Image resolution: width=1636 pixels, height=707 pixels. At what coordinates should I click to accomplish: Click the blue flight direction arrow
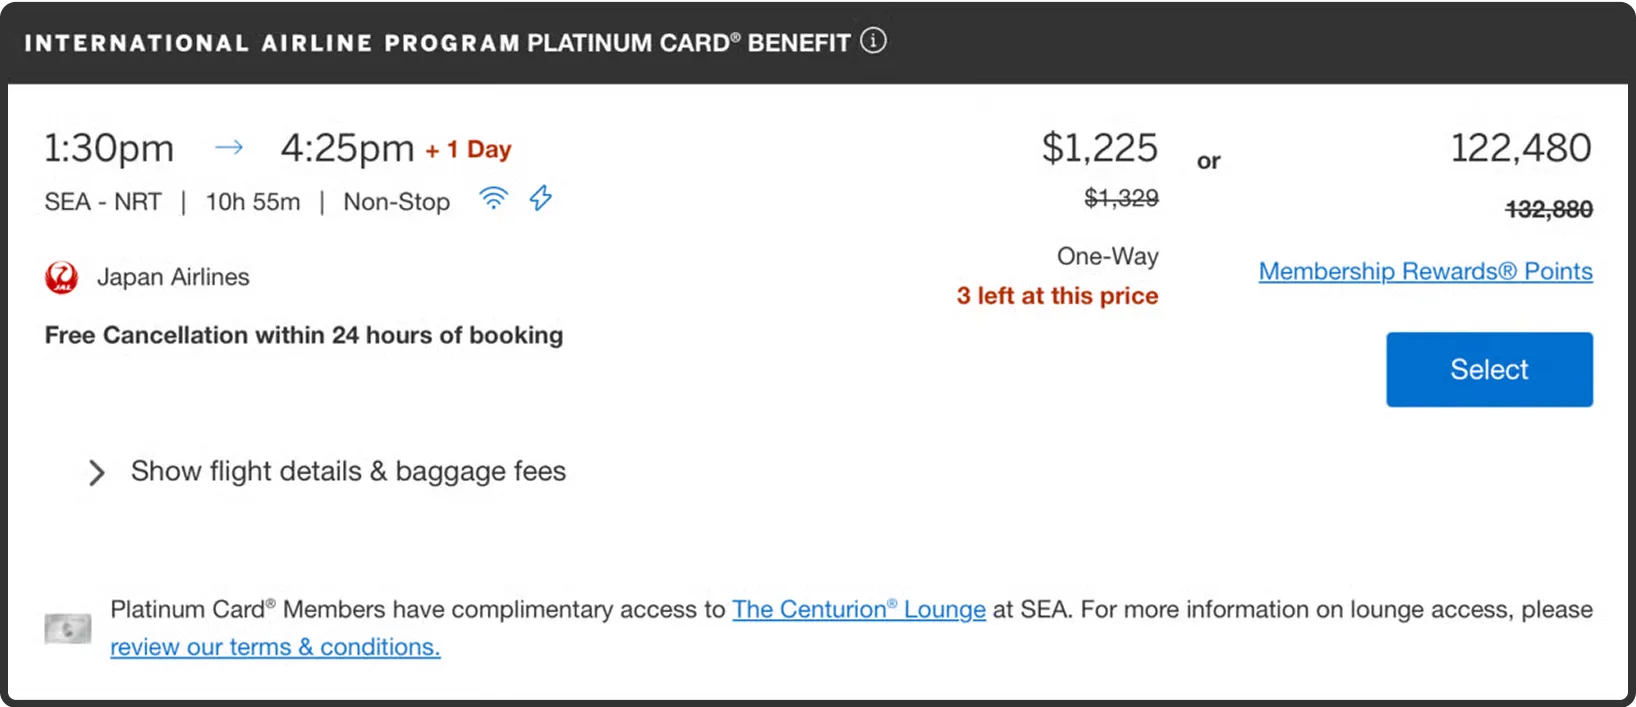229,148
